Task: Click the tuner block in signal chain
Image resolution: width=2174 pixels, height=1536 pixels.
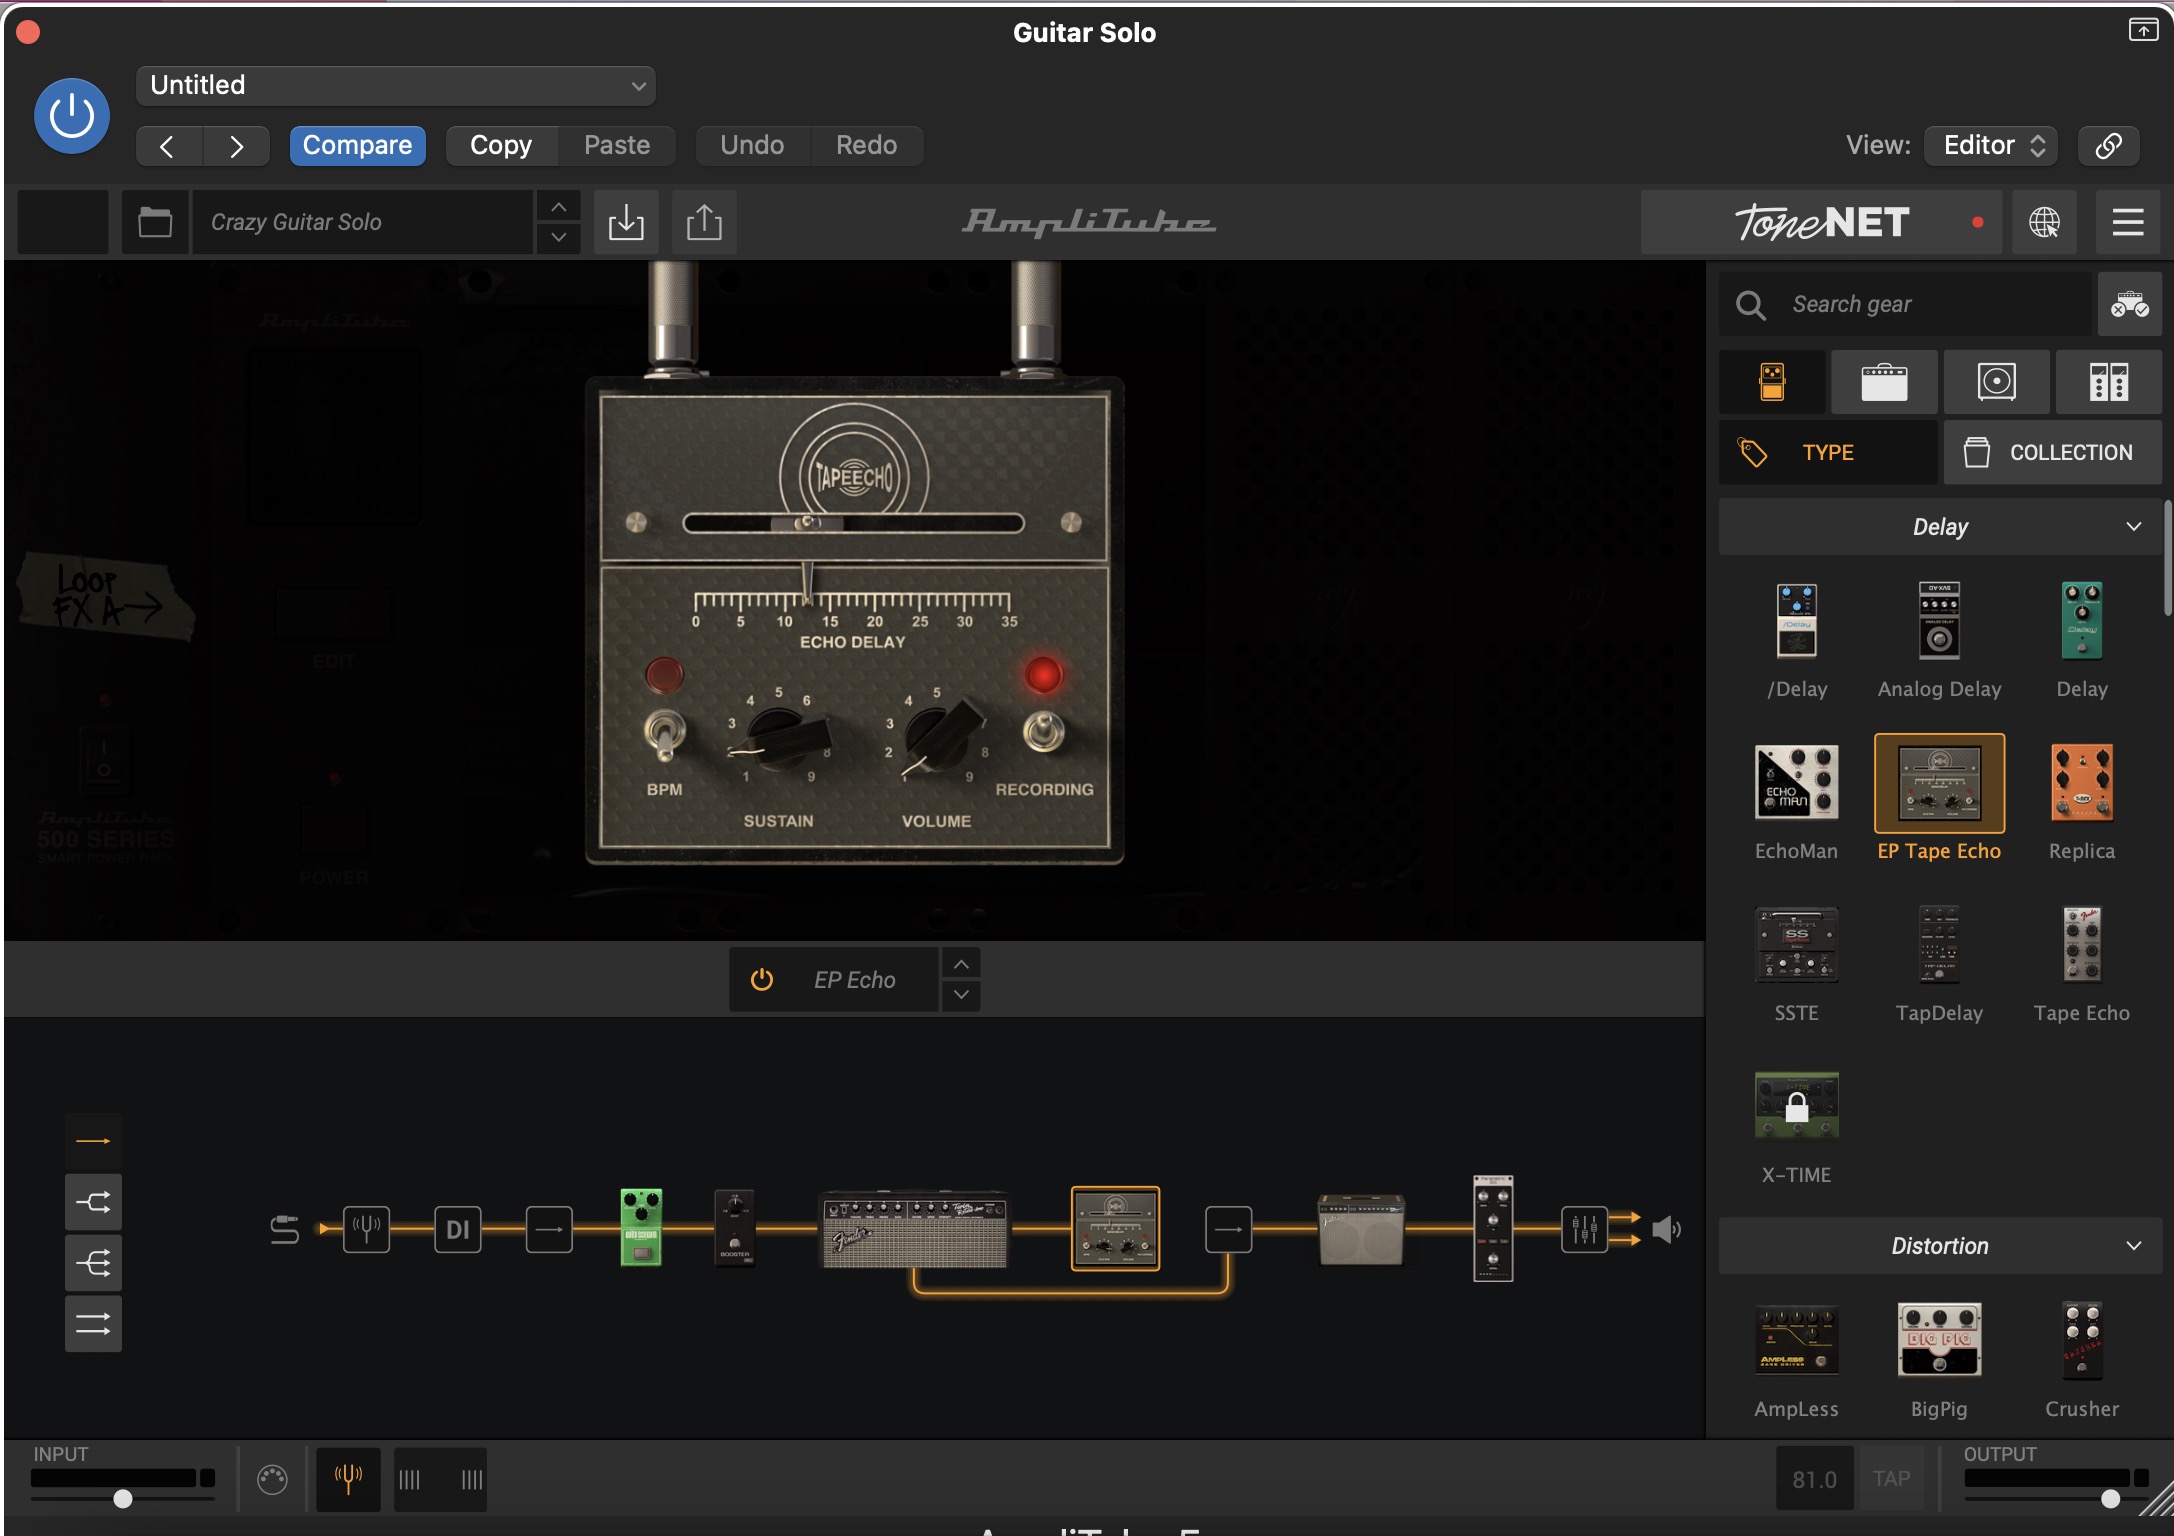Action: point(366,1229)
